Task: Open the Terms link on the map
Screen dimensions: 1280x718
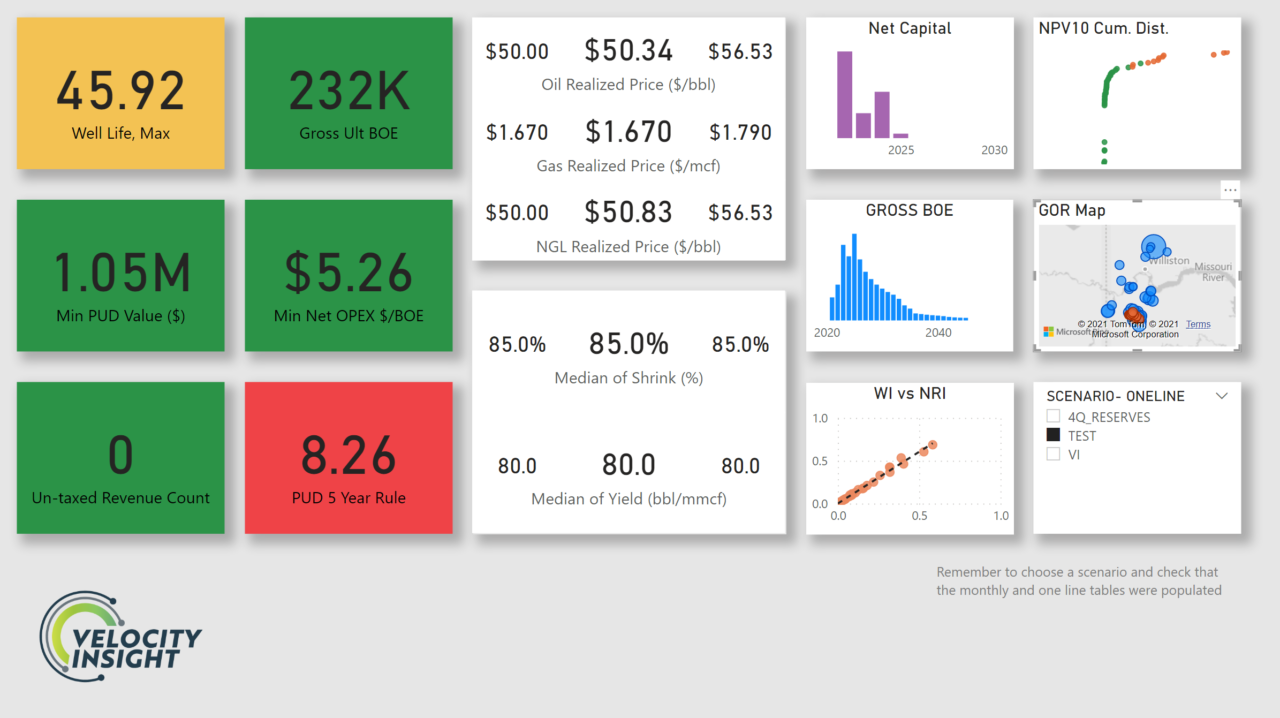Action: [1198, 324]
